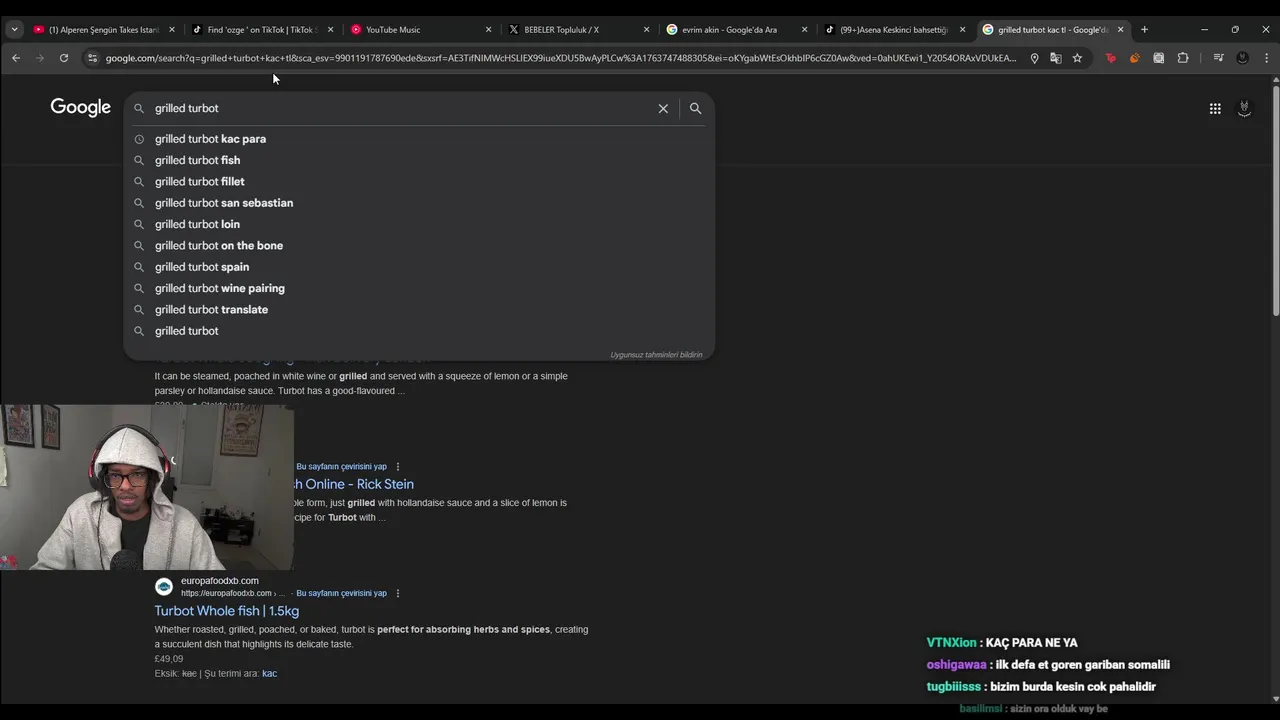
Task: Clear the search box with the X
Action: pyautogui.click(x=663, y=108)
